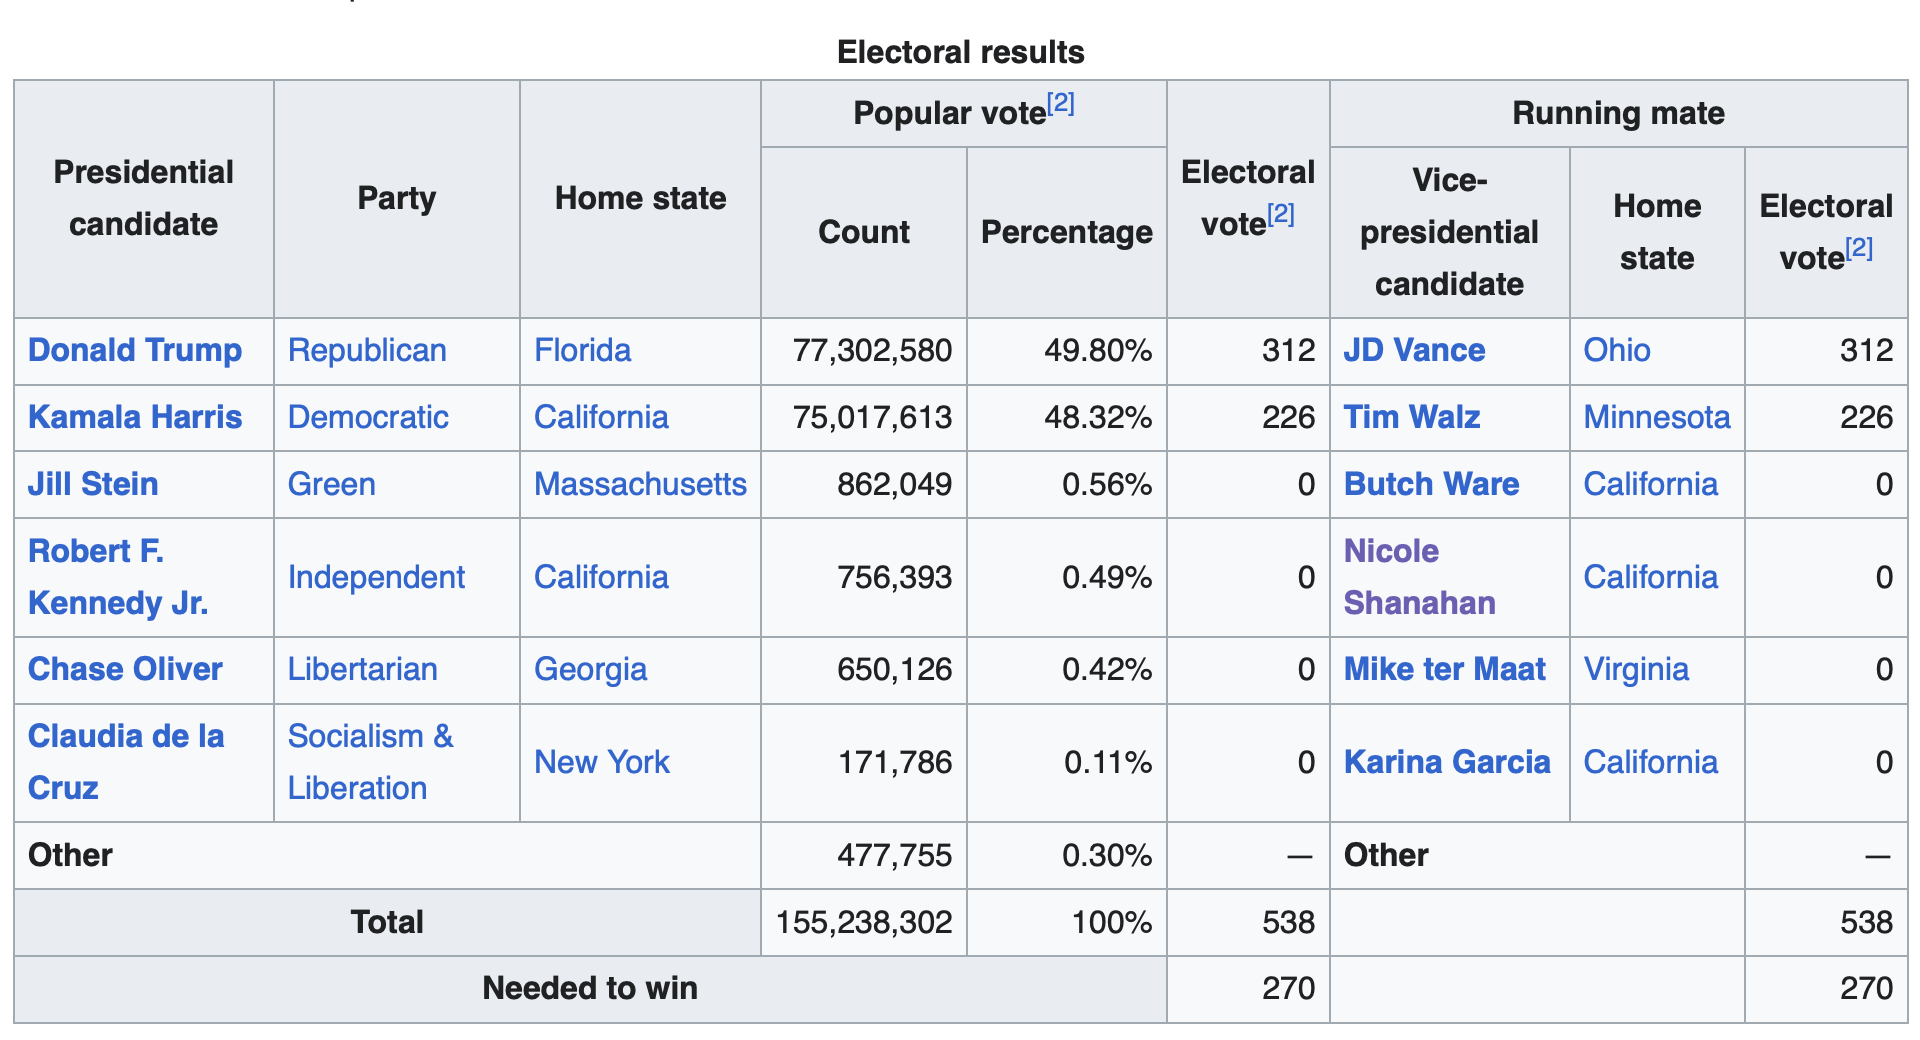This screenshot has width=1920, height=1040.
Task: Open citation [2] beside Popular vote
Action: (x=1060, y=103)
